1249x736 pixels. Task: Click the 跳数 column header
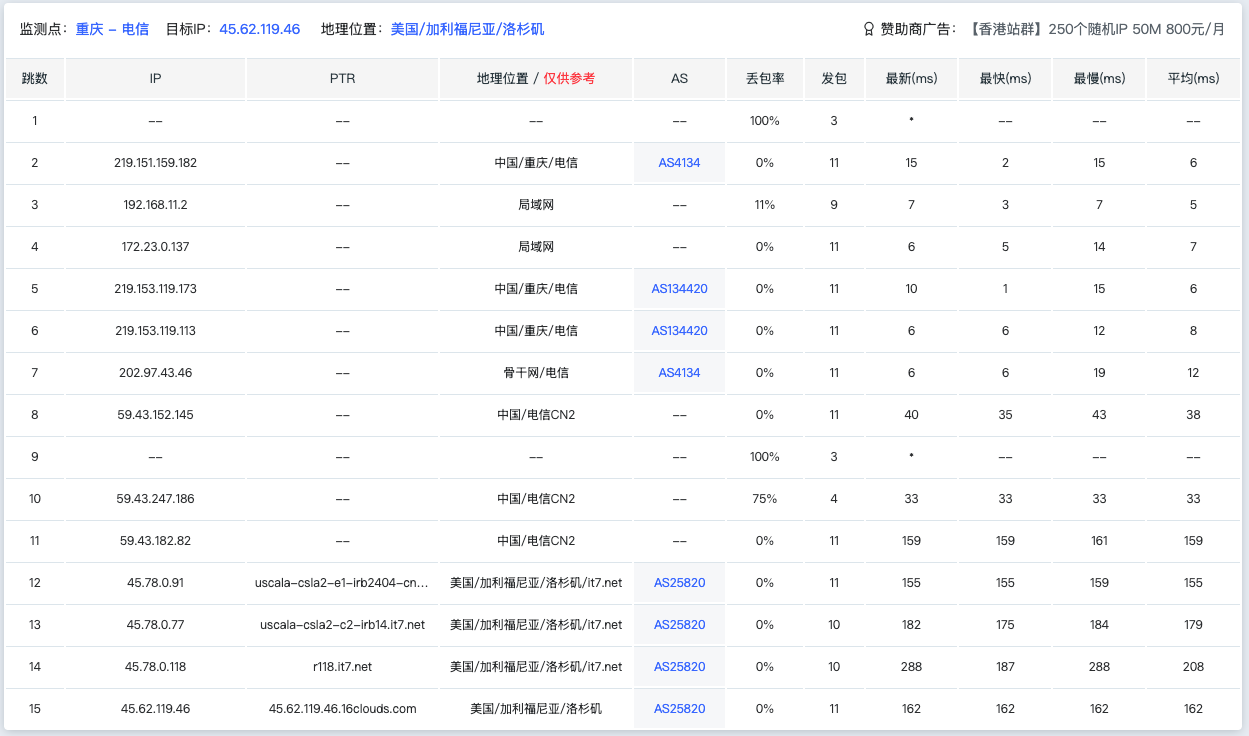pyautogui.click(x=35, y=78)
